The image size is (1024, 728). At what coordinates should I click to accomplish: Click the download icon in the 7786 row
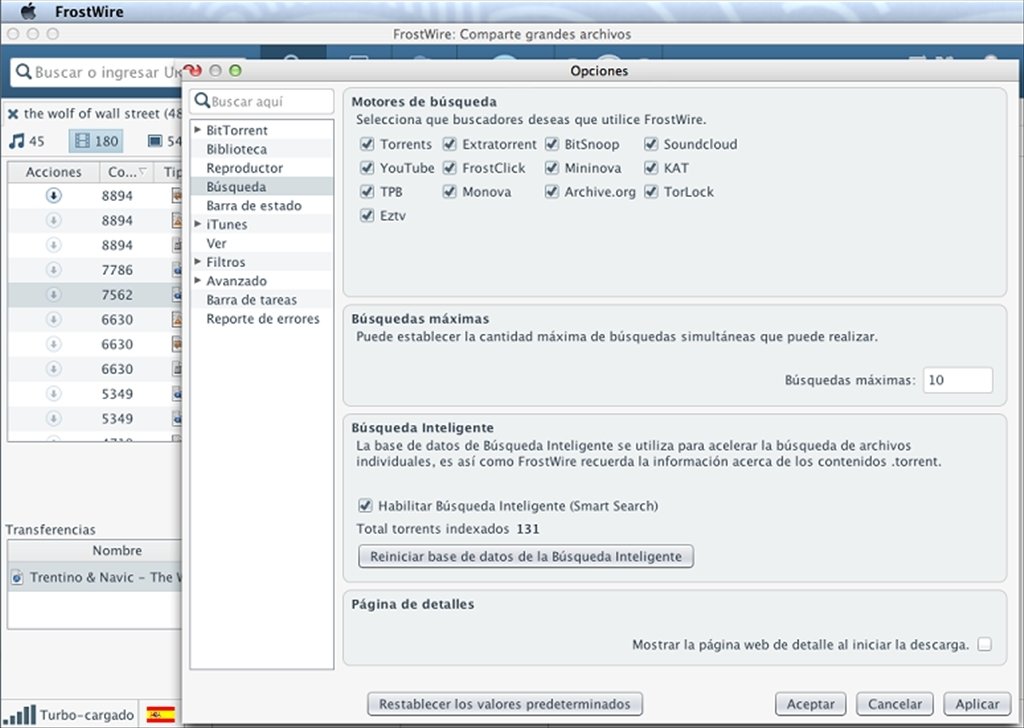54,270
